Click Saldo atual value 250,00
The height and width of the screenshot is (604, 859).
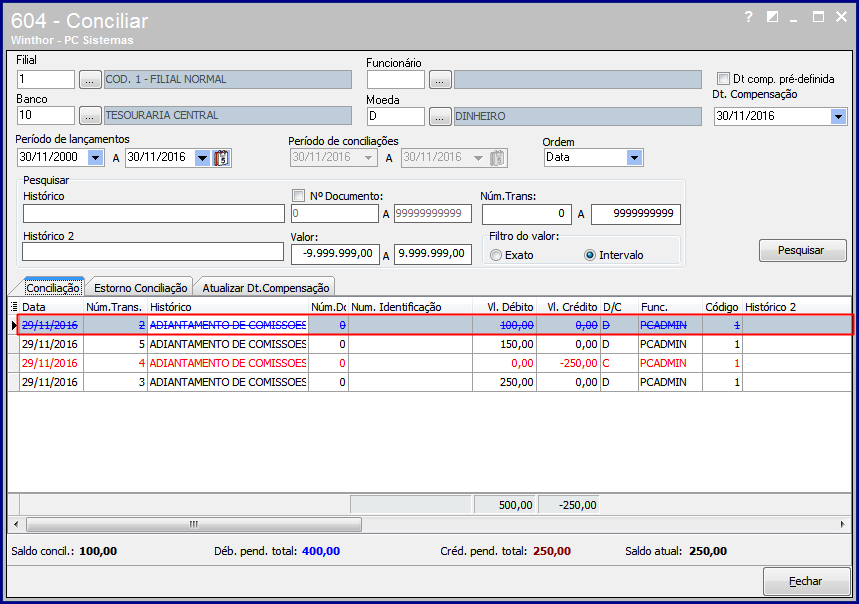click(708, 551)
